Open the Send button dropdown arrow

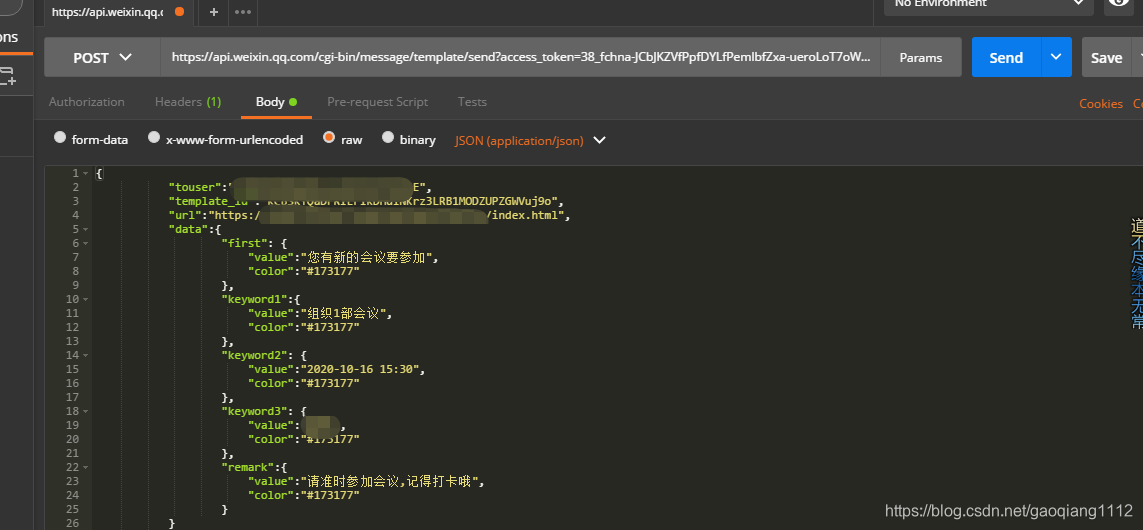(1056, 58)
